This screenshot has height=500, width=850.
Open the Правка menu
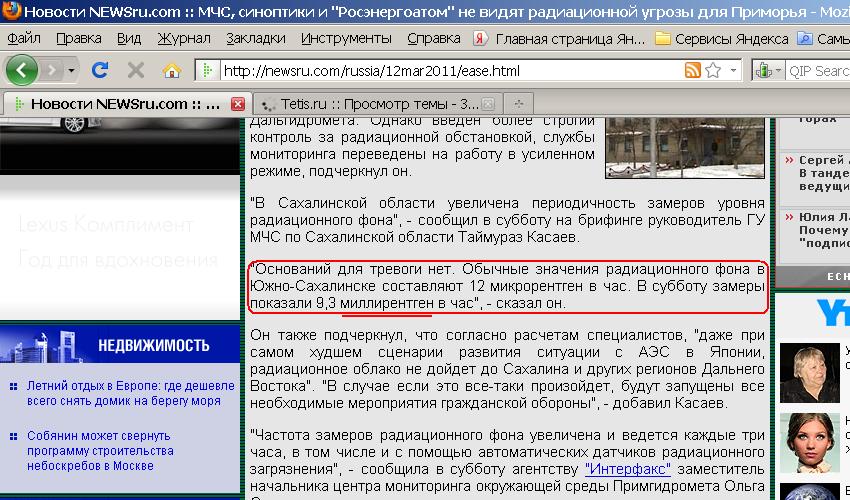[x=79, y=39]
